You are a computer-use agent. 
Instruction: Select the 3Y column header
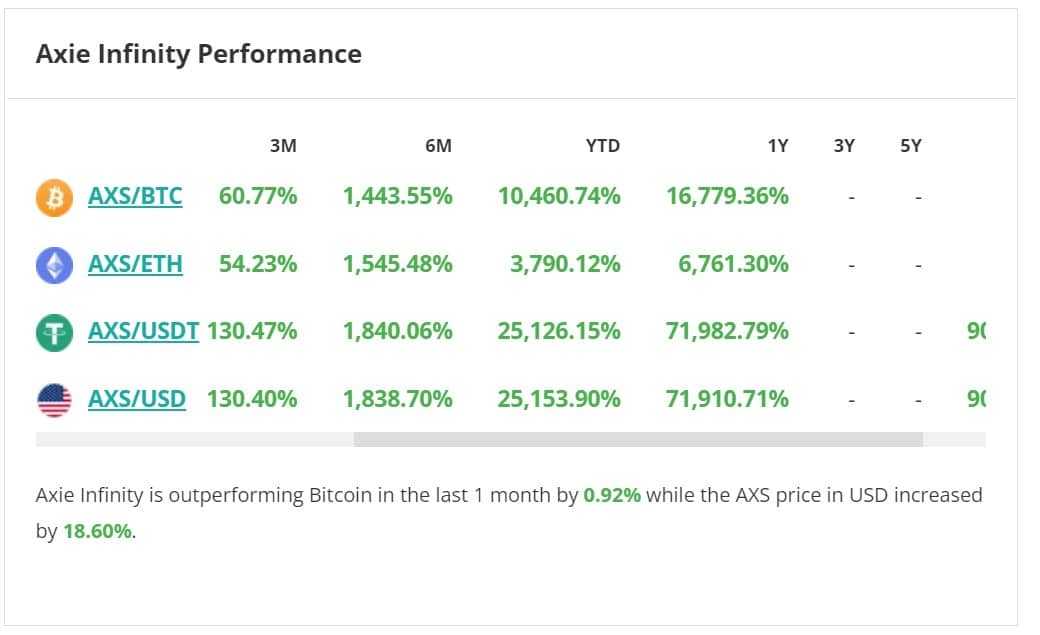844,146
